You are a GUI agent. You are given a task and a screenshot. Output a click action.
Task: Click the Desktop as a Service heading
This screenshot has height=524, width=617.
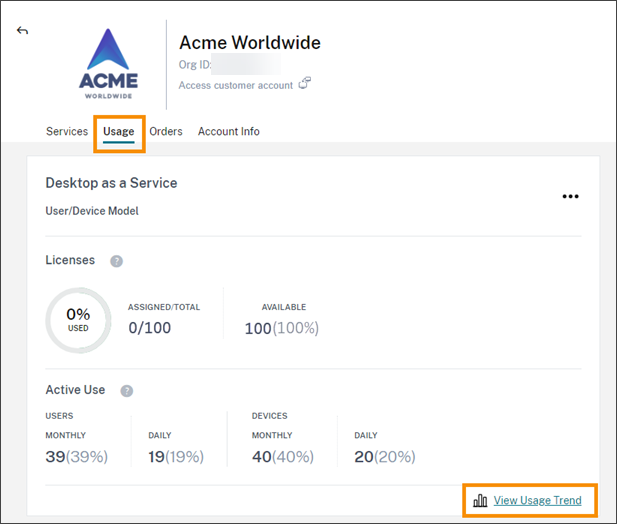tap(111, 184)
